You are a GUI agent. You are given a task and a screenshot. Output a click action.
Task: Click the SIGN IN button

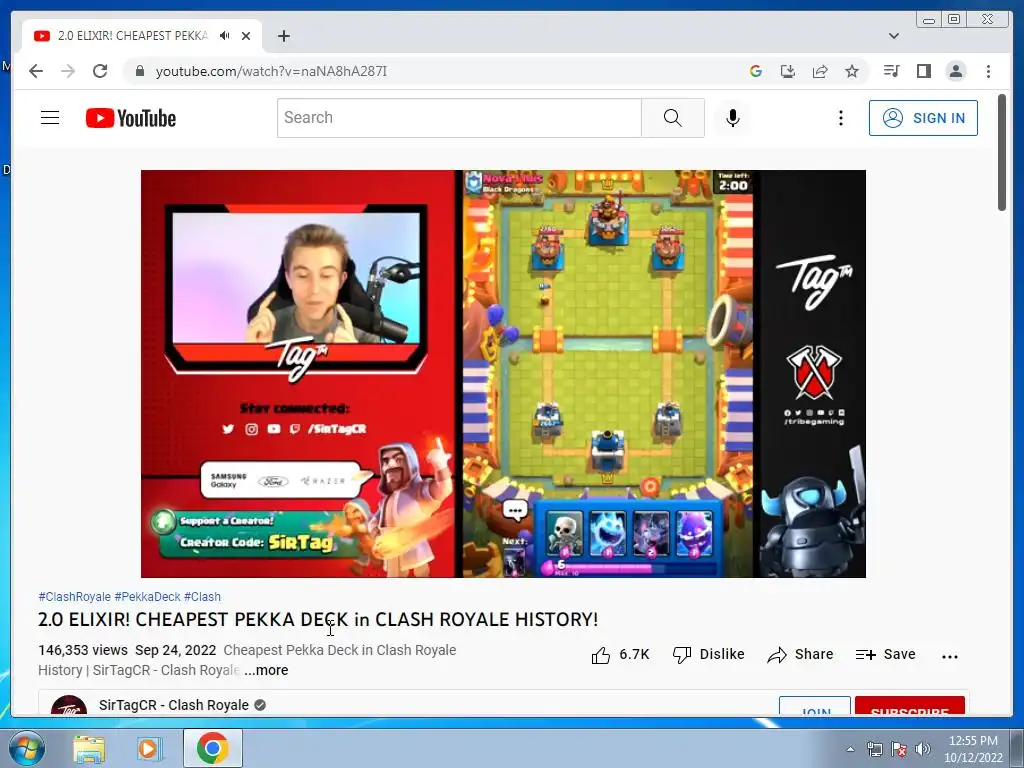tap(923, 118)
